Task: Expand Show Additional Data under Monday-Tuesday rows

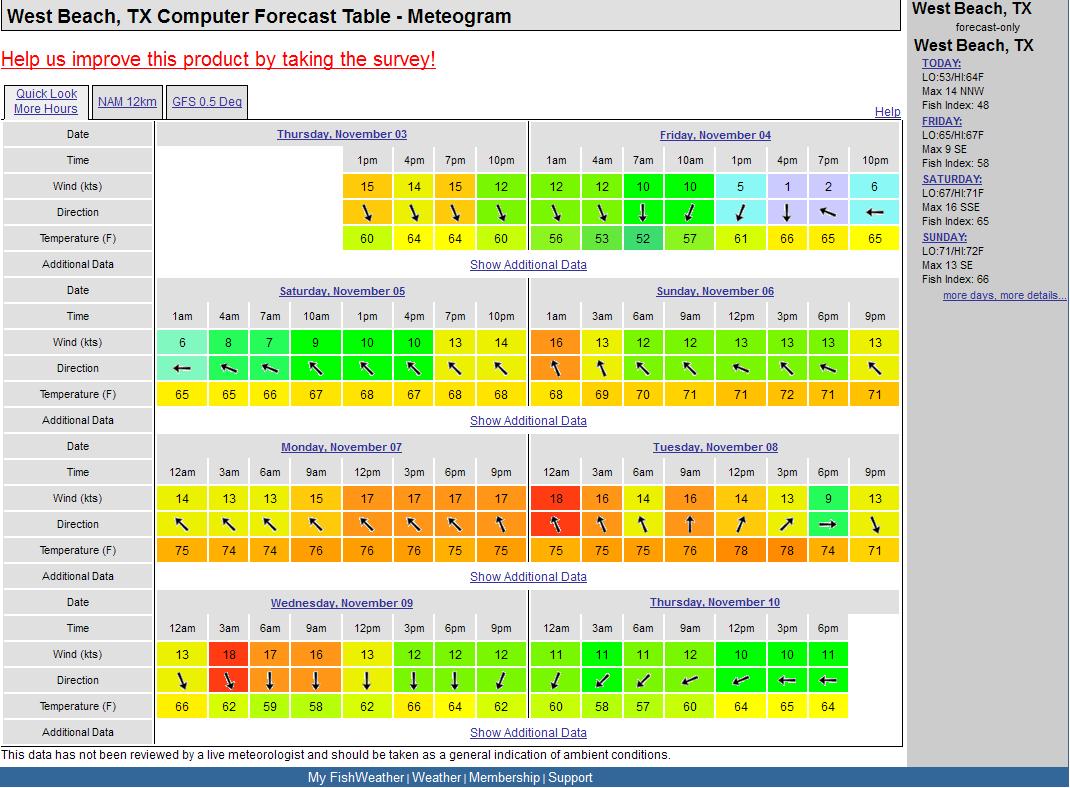Action: tap(528, 577)
